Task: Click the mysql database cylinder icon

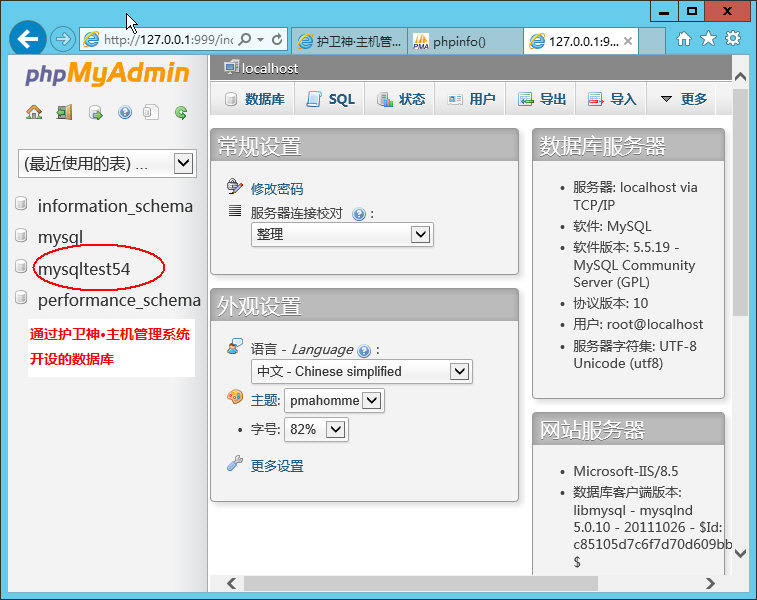Action: [21, 235]
